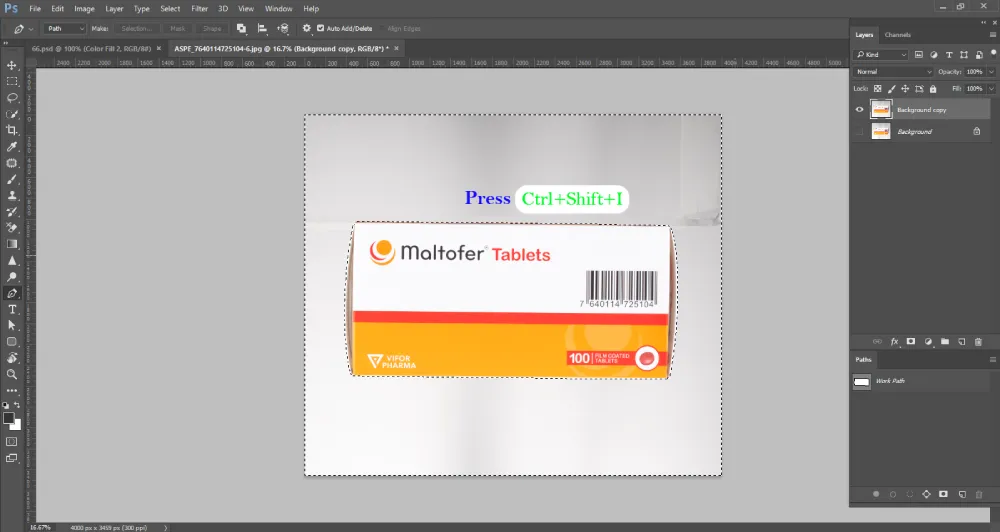Hide the Background copy layer

click(x=859, y=110)
